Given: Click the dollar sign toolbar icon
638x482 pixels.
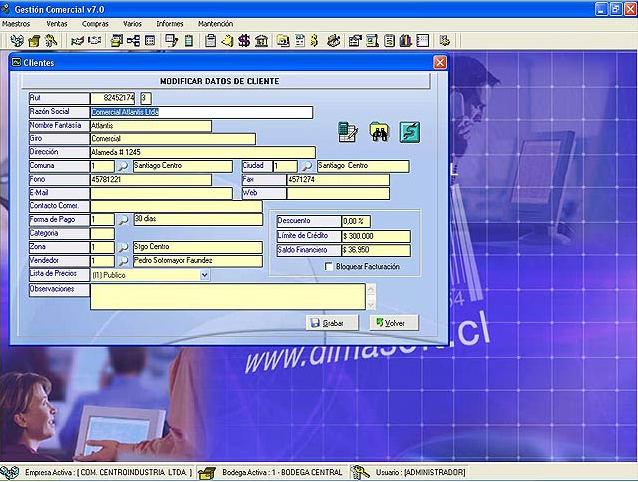Looking at the screenshot, I should point(244,41).
